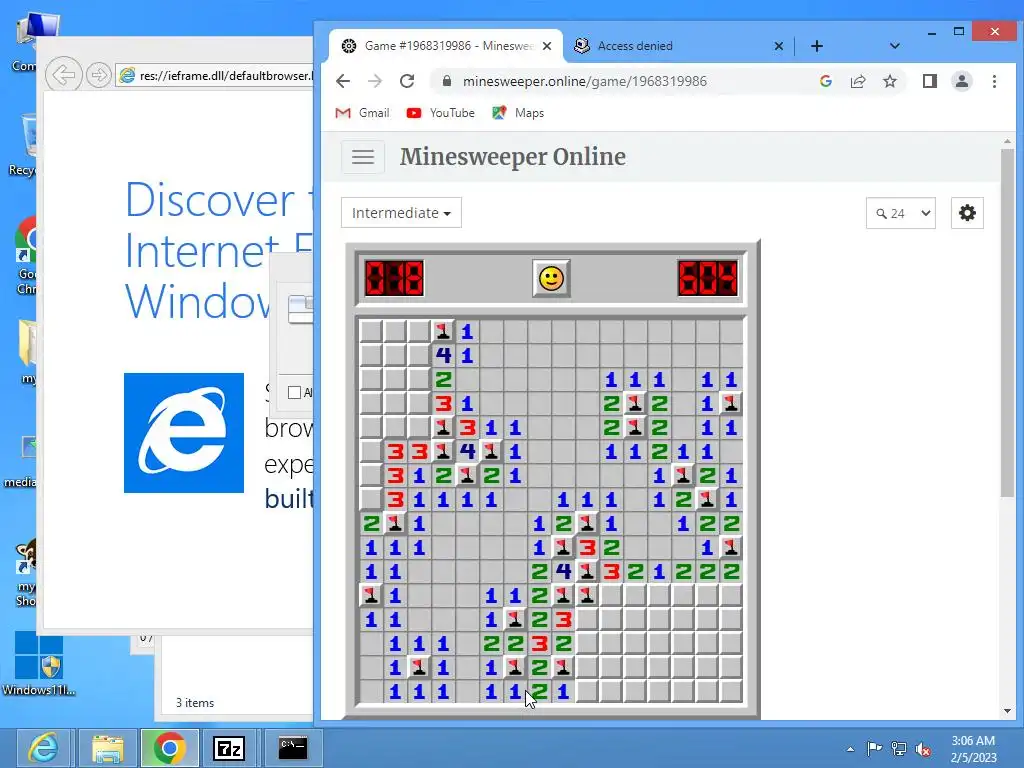Open the taskbar clock and date
Image resolution: width=1024 pixels, height=768 pixels.
pyautogui.click(x=973, y=749)
